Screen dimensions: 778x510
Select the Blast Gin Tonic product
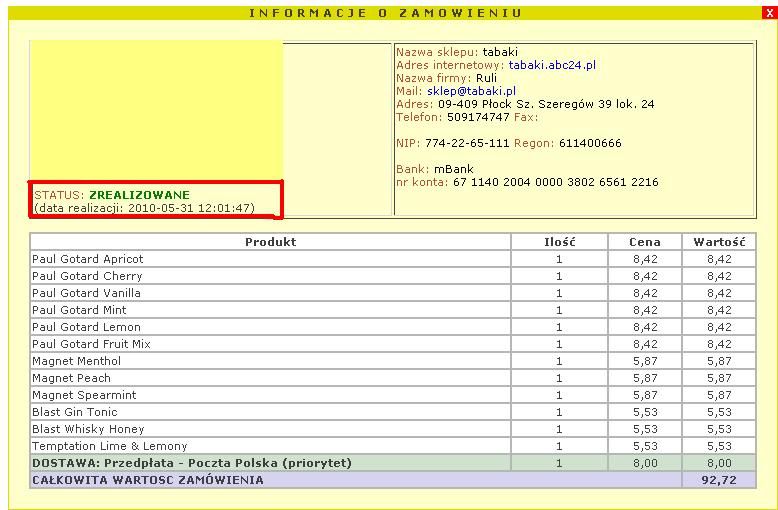[x=75, y=412]
